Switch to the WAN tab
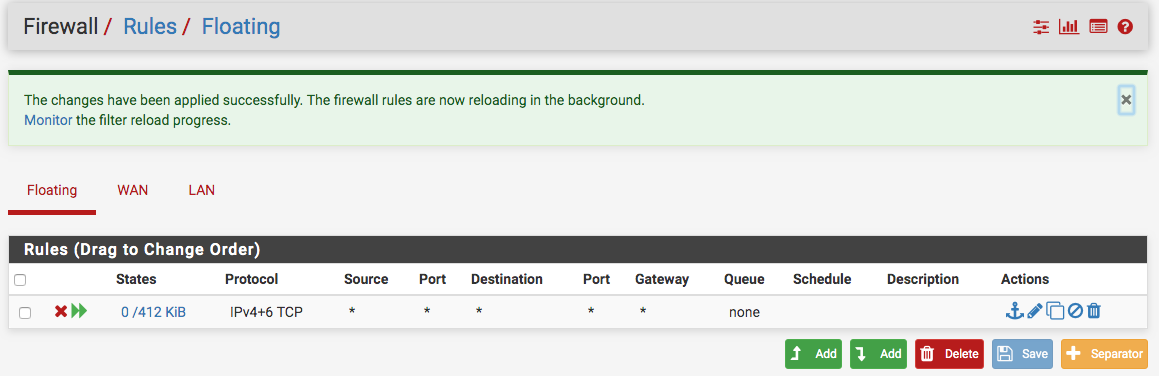The width and height of the screenshot is (1159, 376). click(x=132, y=191)
